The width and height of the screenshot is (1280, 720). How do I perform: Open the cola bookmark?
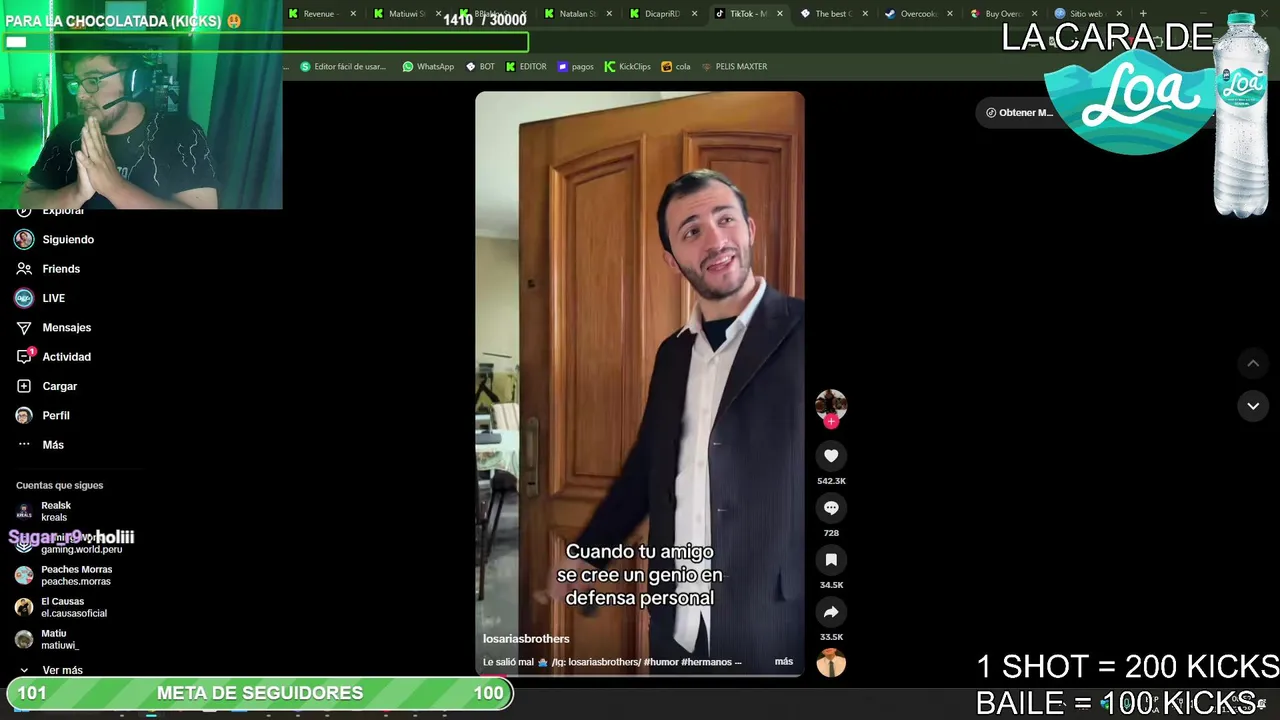676,67
